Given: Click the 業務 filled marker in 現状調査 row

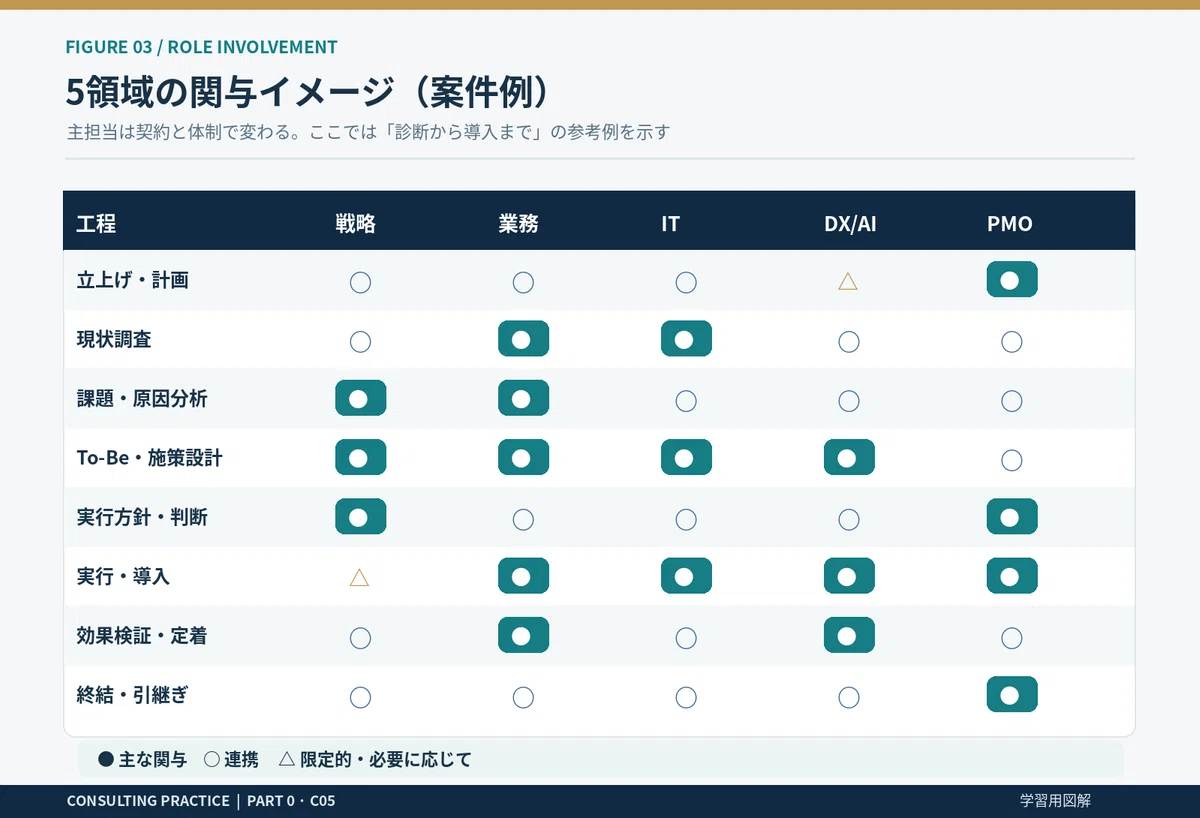Looking at the screenshot, I should click(523, 339).
